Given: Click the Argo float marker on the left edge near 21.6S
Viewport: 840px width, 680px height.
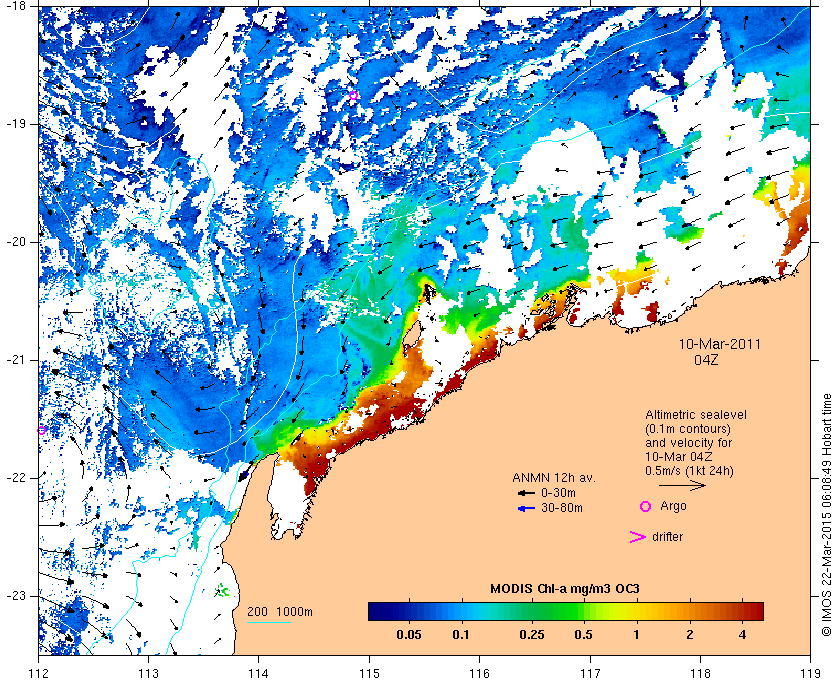Looking at the screenshot, I should tap(41, 430).
